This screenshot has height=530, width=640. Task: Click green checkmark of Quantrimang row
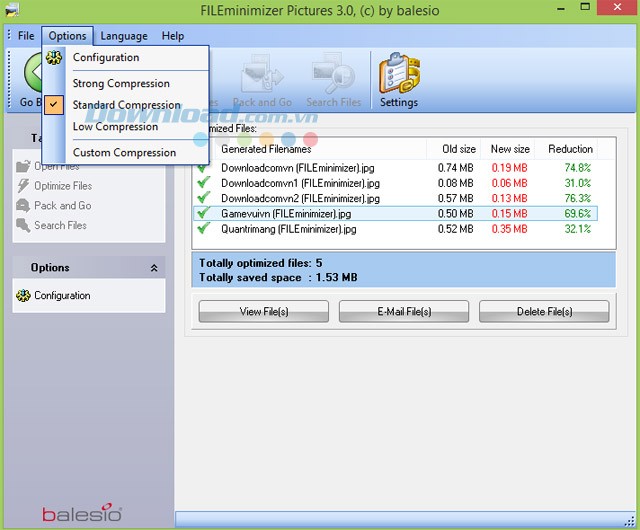[x=203, y=228]
